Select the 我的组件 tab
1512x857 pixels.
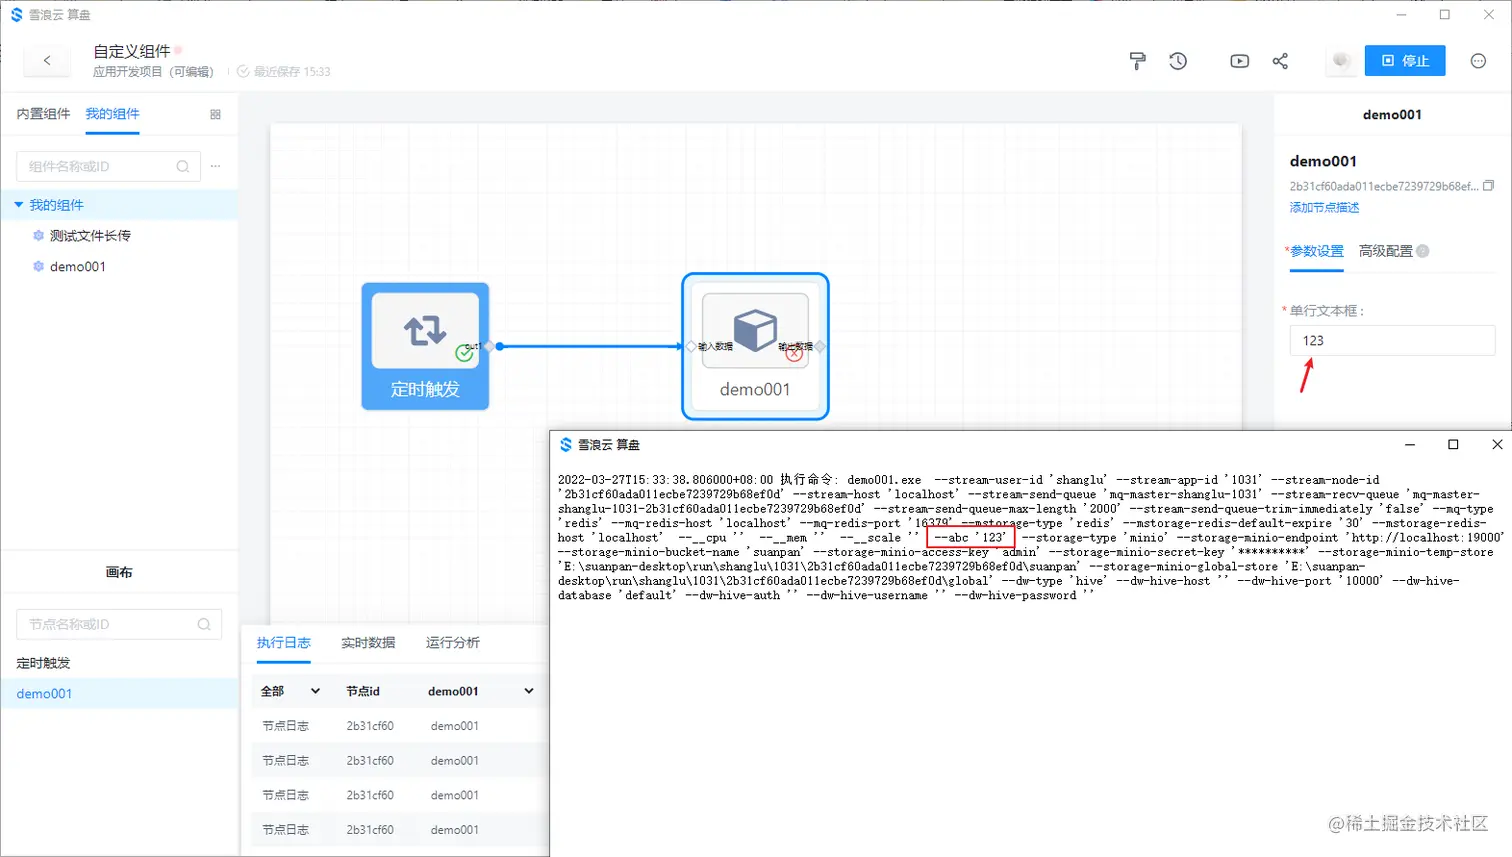(x=112, y=114)
